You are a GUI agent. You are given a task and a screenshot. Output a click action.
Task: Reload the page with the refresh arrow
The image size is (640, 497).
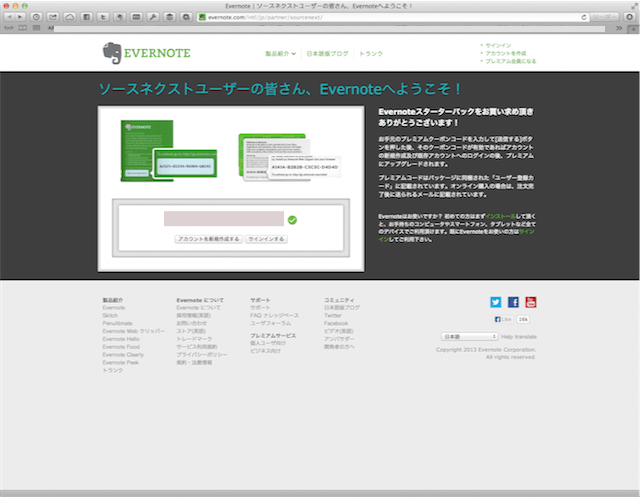pos(584,17)
